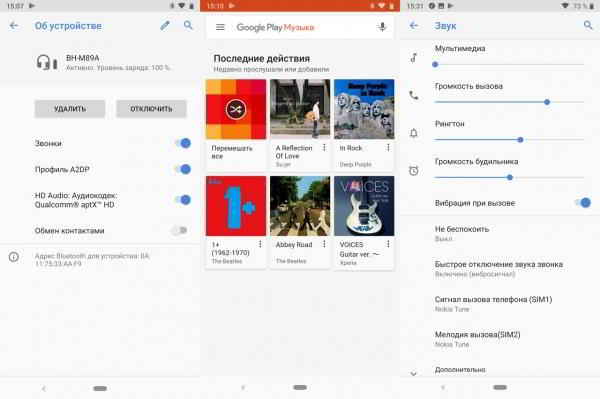Turn off Вибрация при вызове
The width and height of the screenshot is (600, 399).
click(582, 203)
